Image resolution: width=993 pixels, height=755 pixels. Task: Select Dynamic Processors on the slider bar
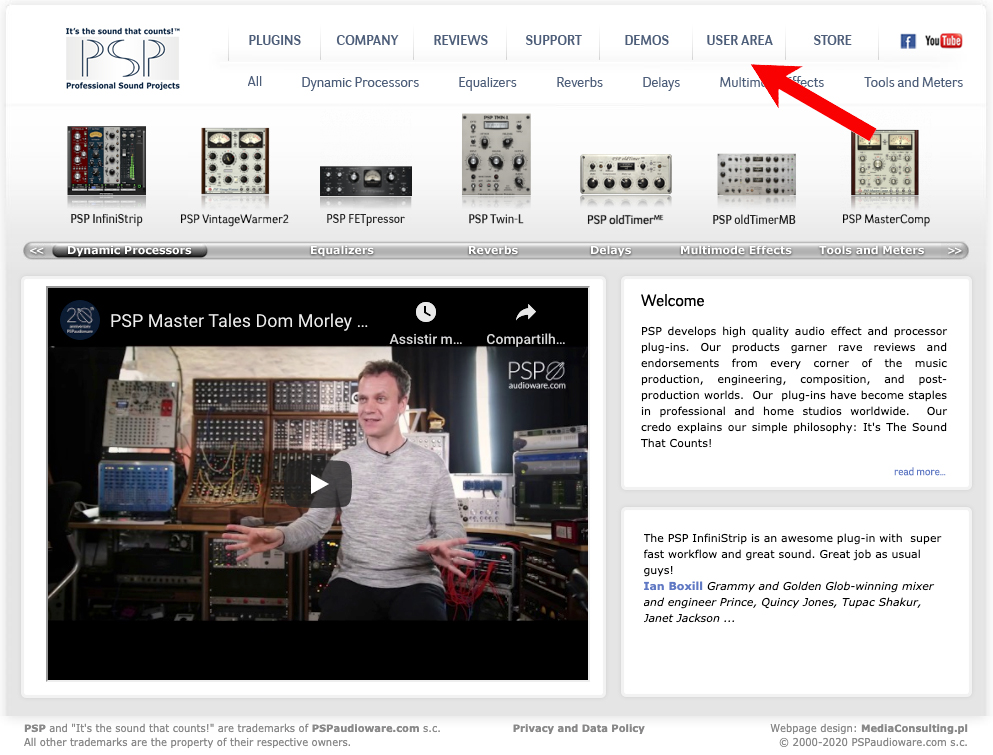tap(129, 250)
